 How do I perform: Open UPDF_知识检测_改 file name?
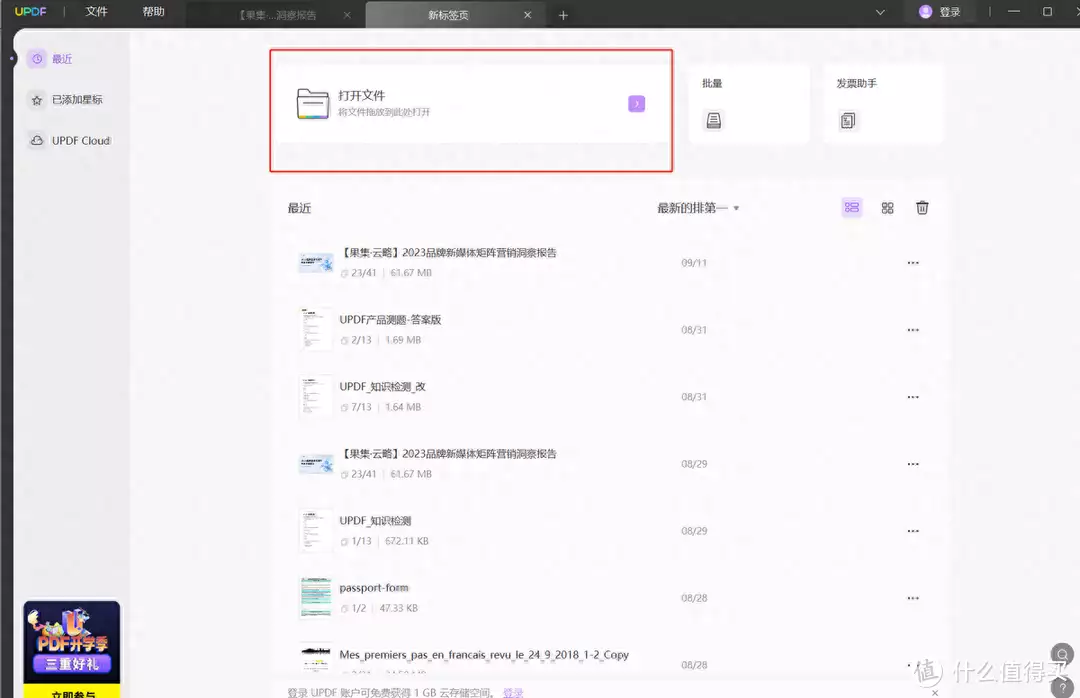point(382,387)
